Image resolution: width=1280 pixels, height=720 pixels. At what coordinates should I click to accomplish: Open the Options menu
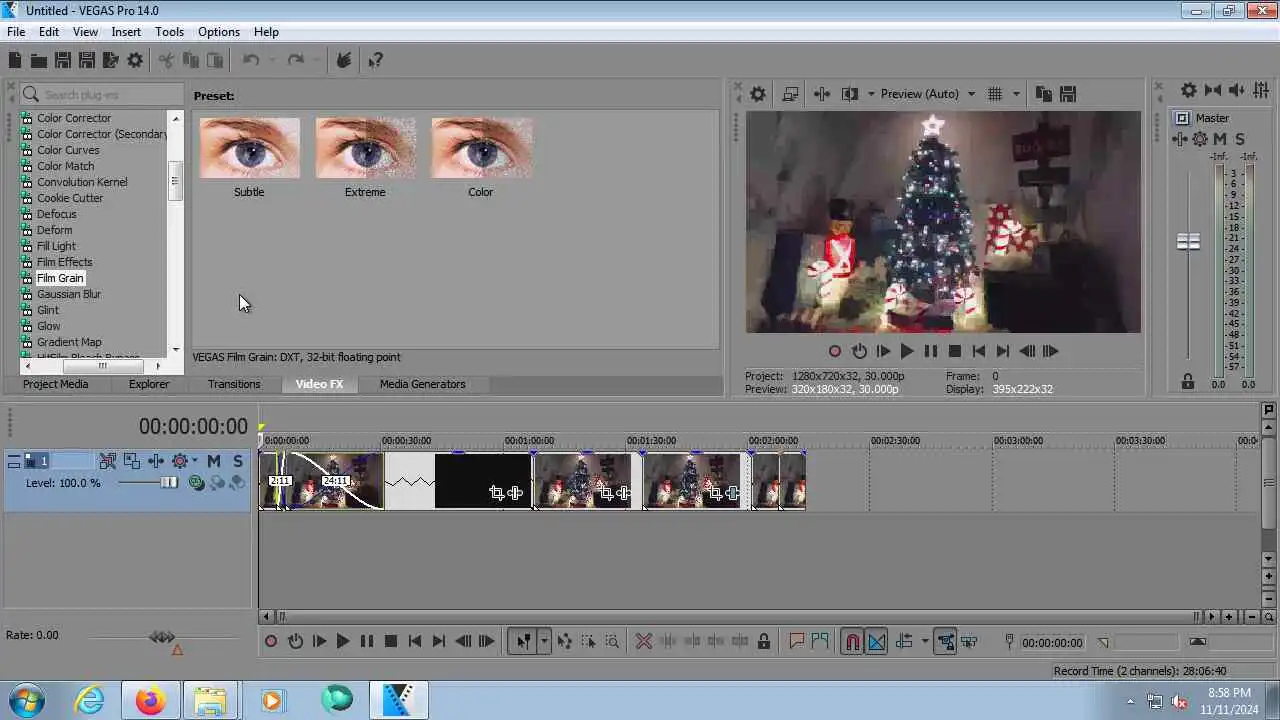(218, 32)
